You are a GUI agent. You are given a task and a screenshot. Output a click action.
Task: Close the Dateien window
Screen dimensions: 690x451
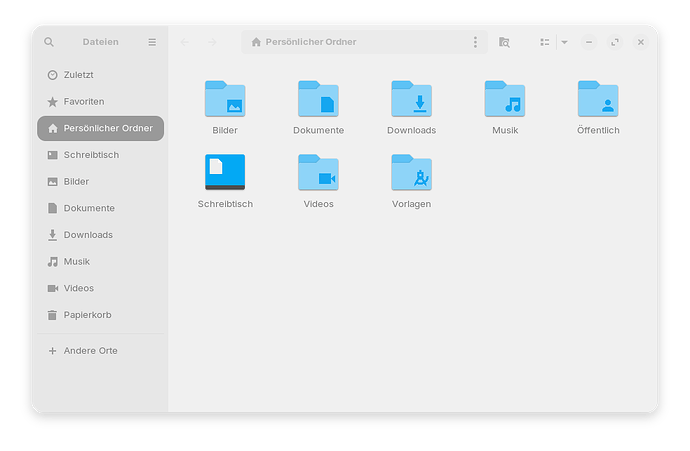(x=641, y=42)
